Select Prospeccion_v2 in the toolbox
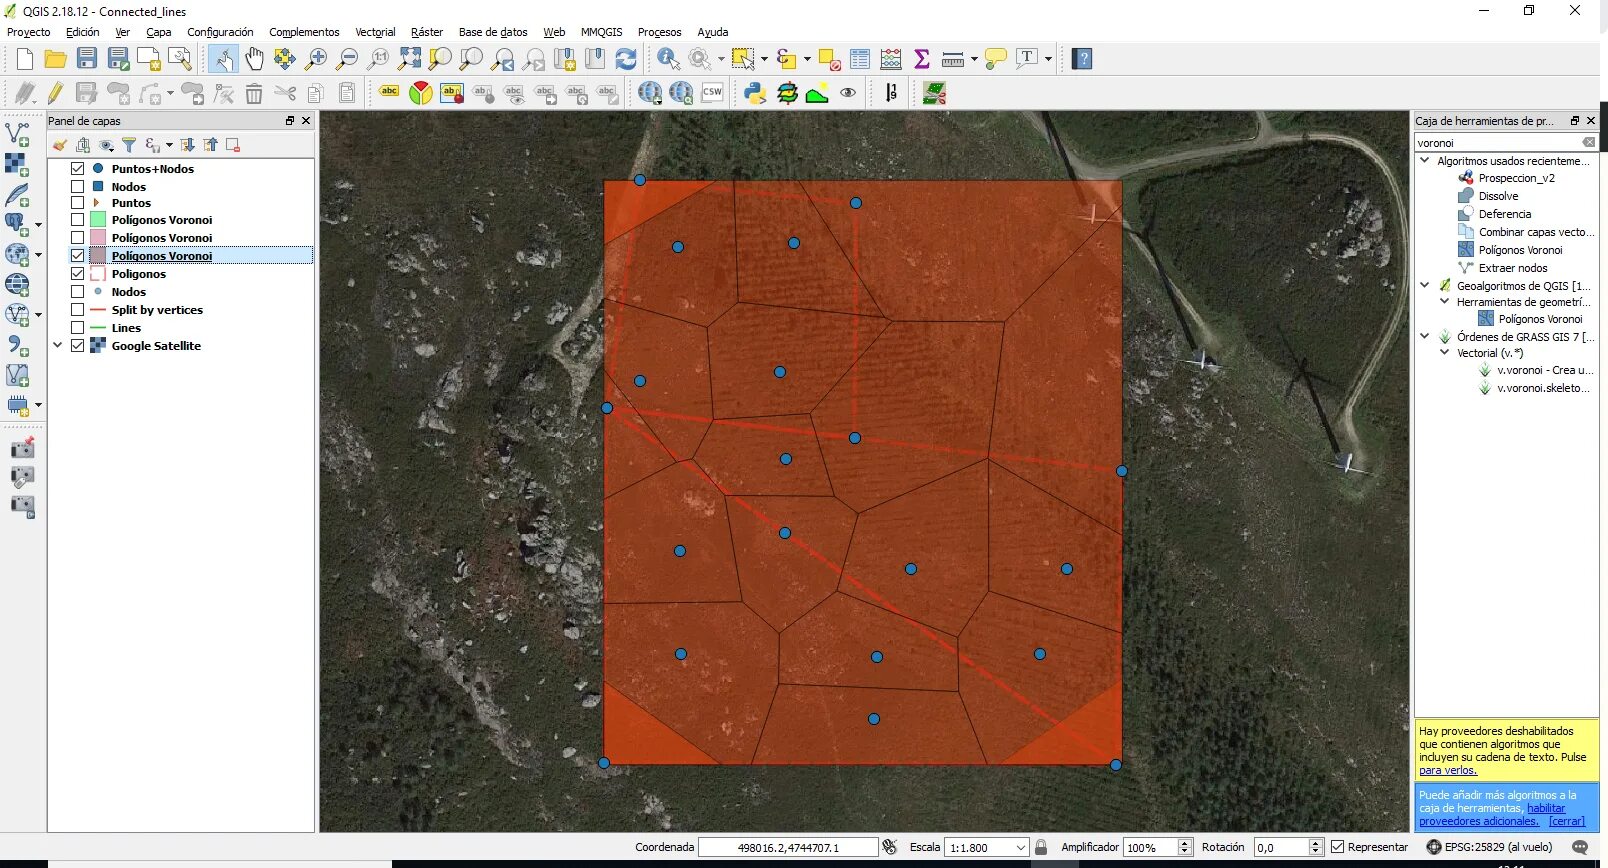The width and height of the screenshot is (1608, 868). coord(1516,178)
